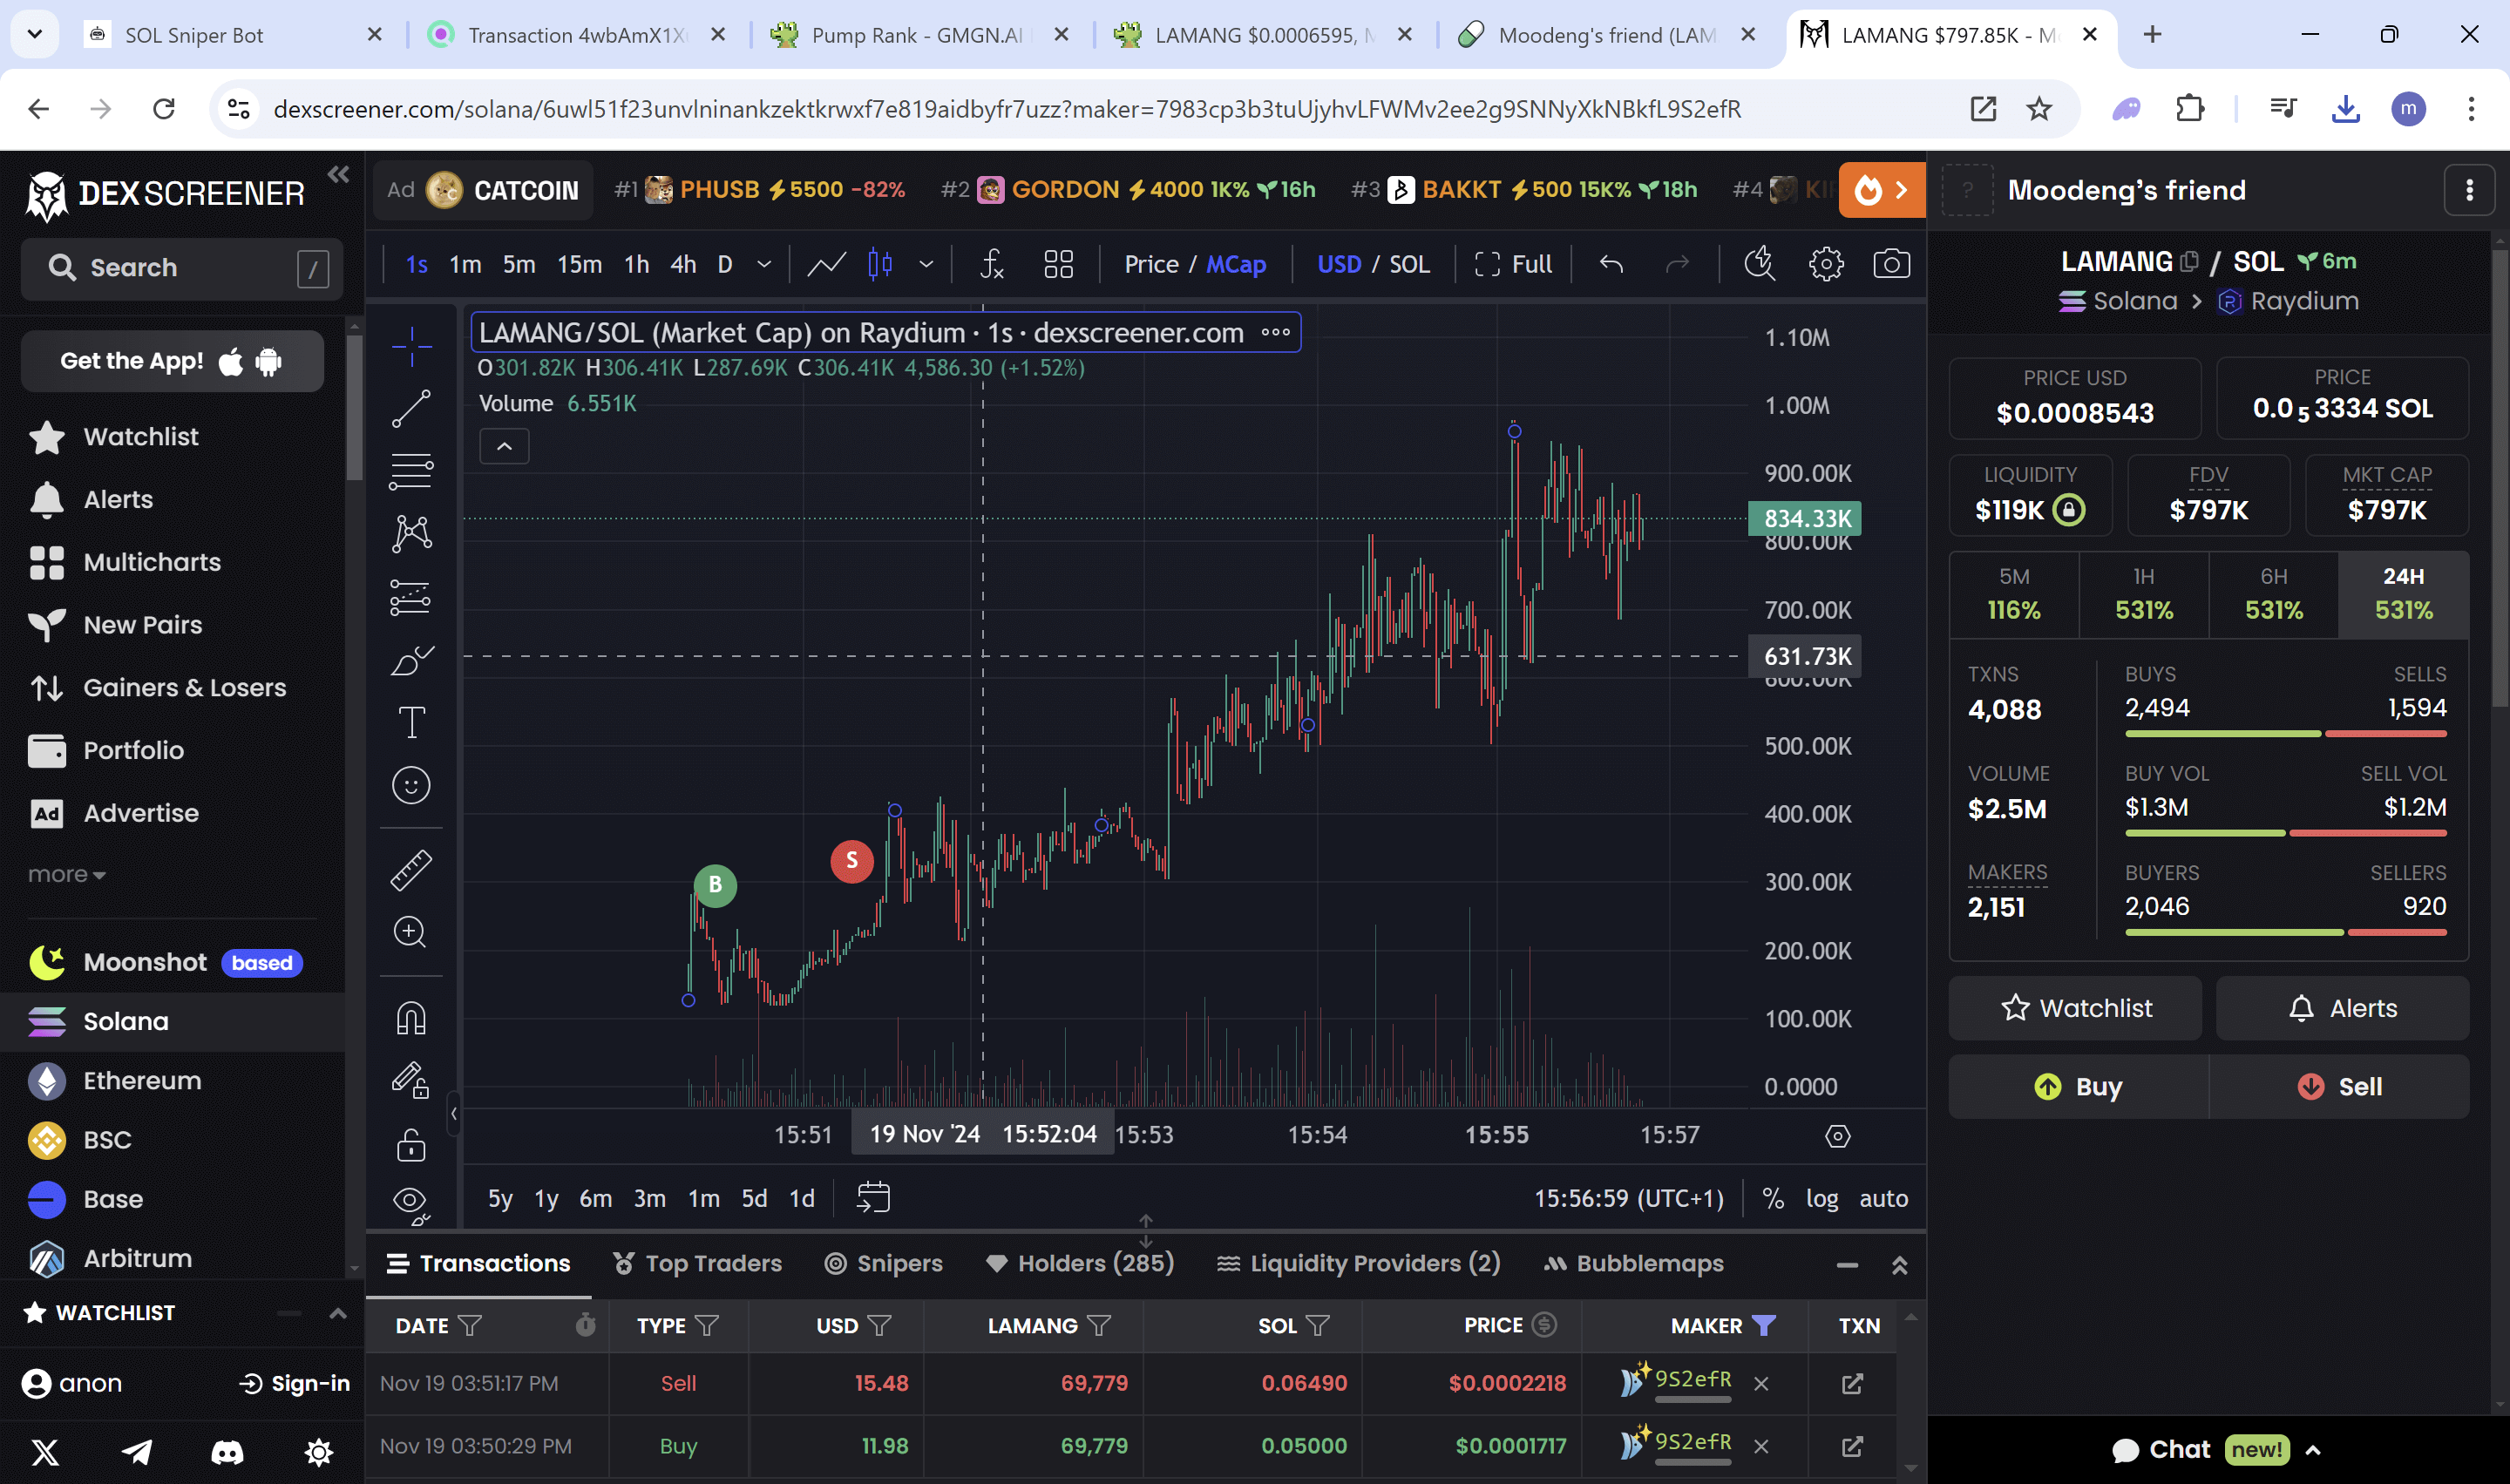The height and width of the screenshot is (1484, 2510).
Task: Select the candlestick chart type
Action: [x=880, y=264]
